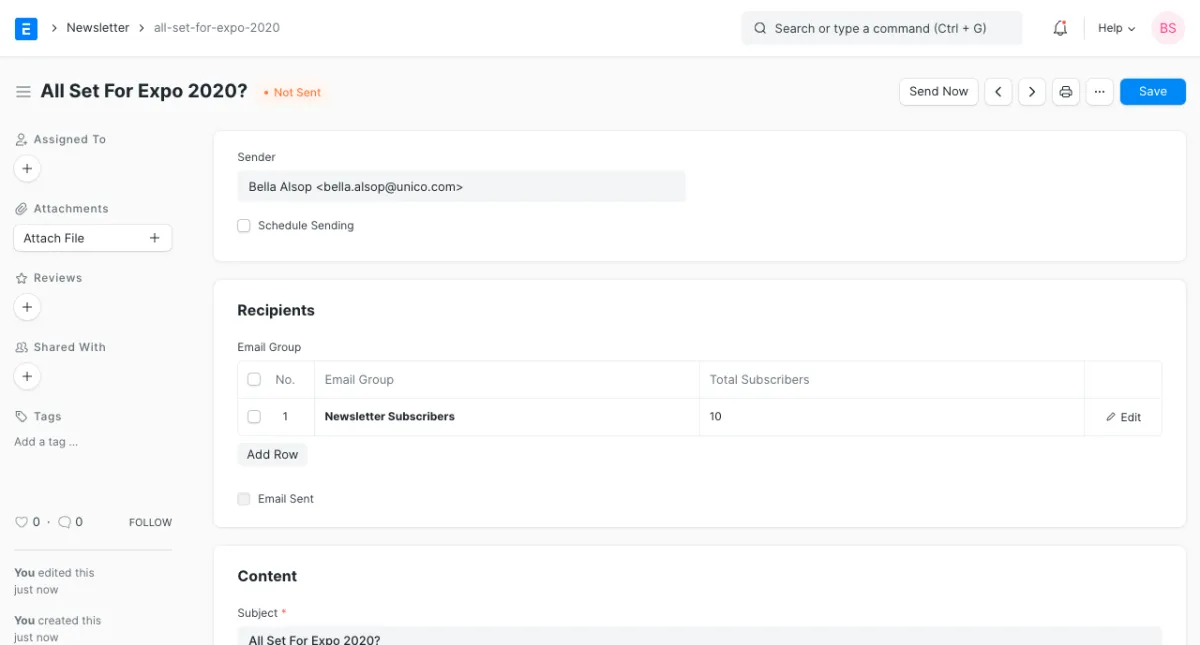
Task: Share document under Shared With
Action: tap(27, 377)
